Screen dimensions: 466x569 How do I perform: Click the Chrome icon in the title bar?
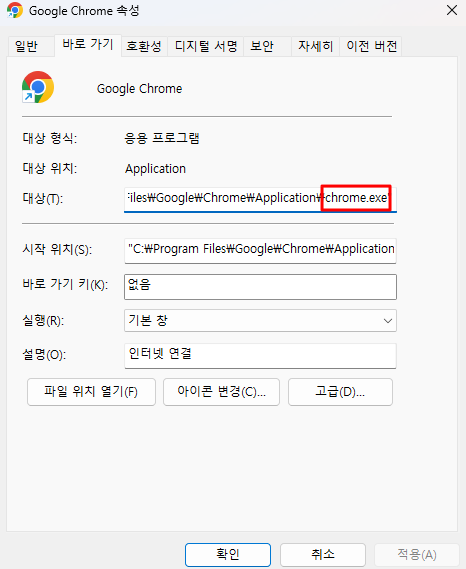tap(15, 10)
